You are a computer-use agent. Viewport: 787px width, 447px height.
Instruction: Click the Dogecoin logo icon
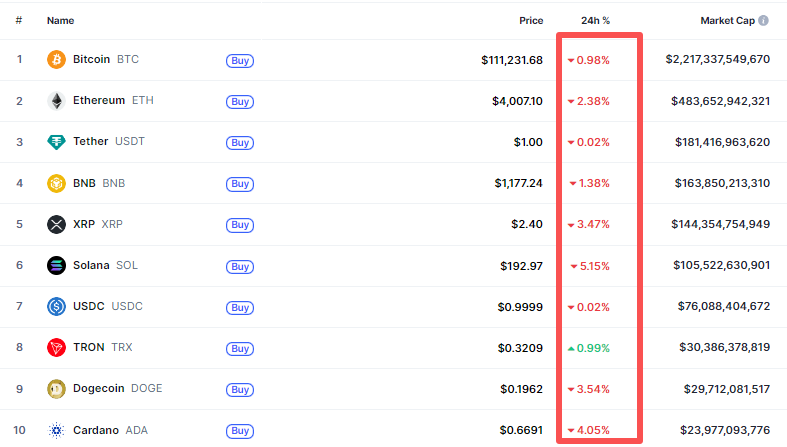point(56,388)
